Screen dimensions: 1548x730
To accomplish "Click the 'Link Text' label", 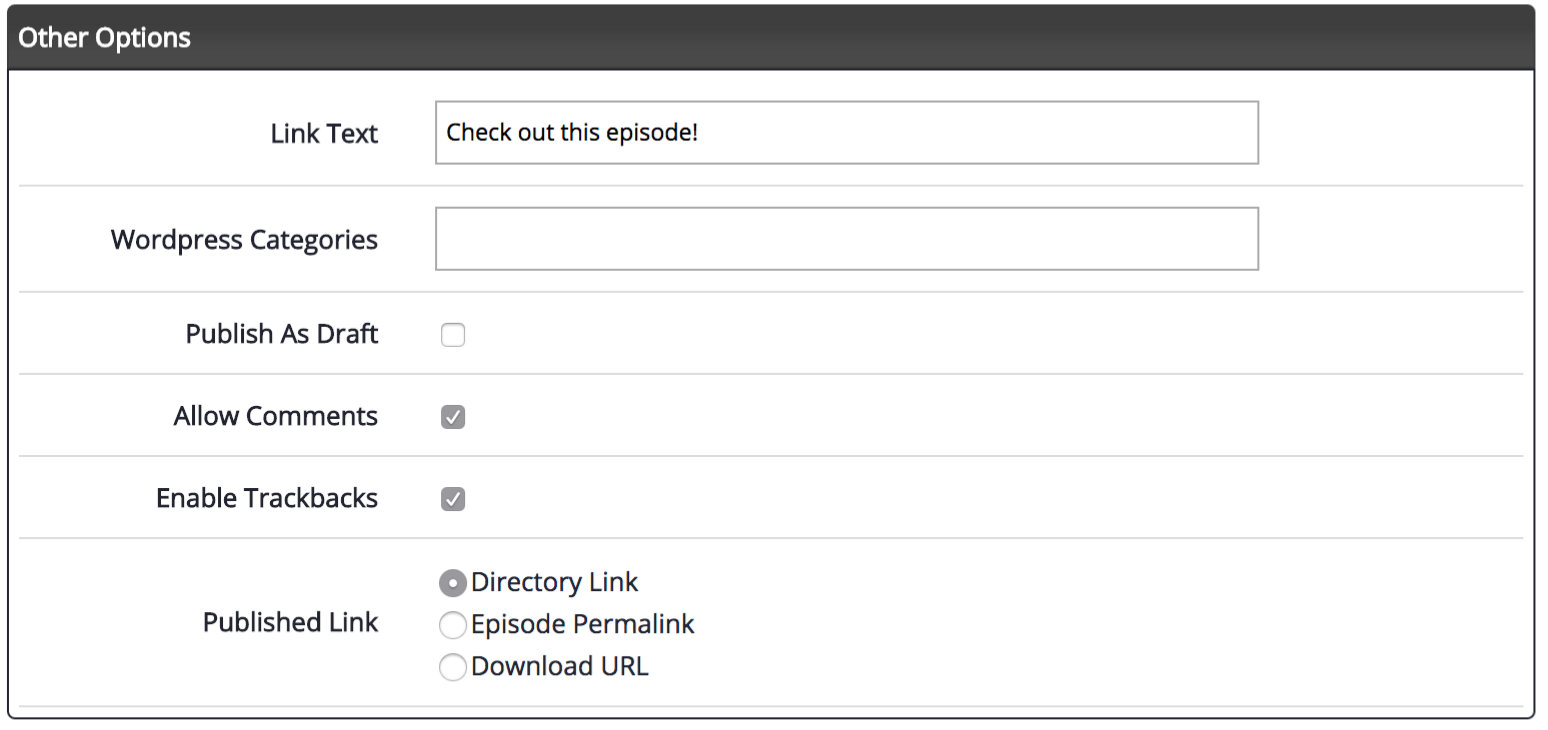I will tap(324, 134).
